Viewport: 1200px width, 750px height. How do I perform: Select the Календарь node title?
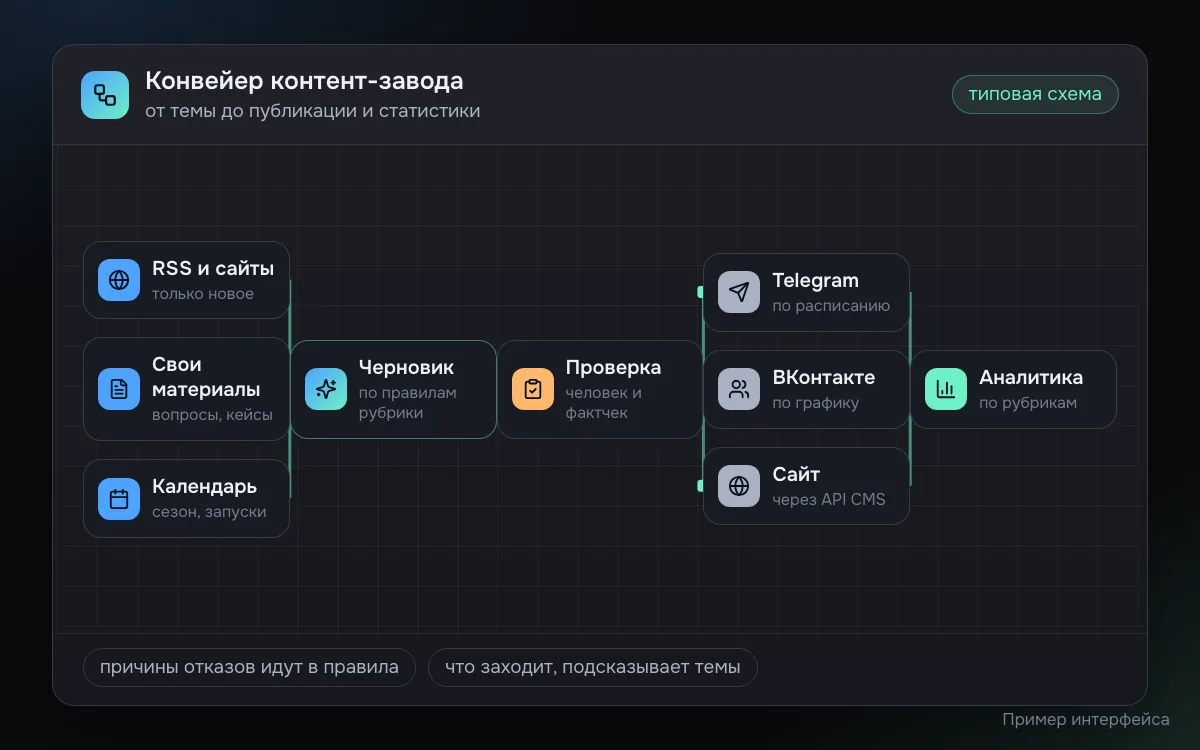point(205,487)
